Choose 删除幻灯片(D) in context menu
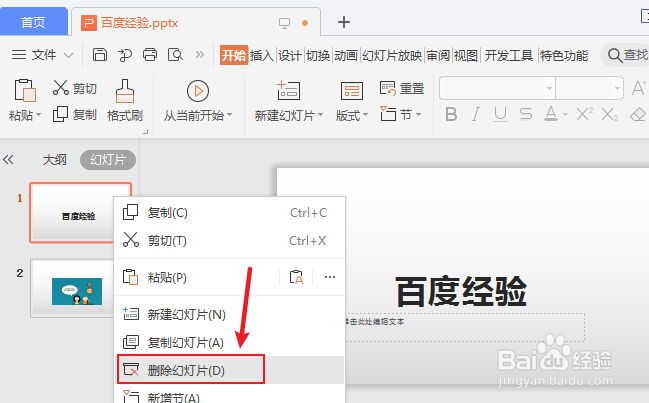The image size is (649, 403). (229, 370)
